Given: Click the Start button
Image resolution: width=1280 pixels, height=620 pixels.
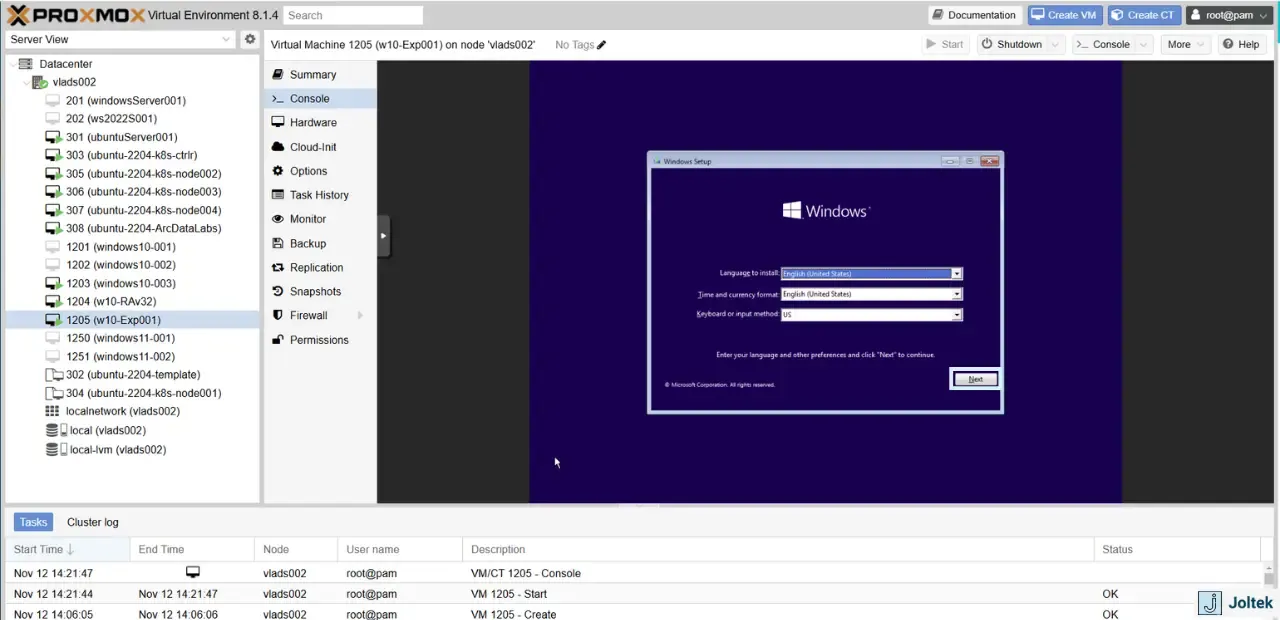Looking at the screenshot, I should tap(945, 44).
